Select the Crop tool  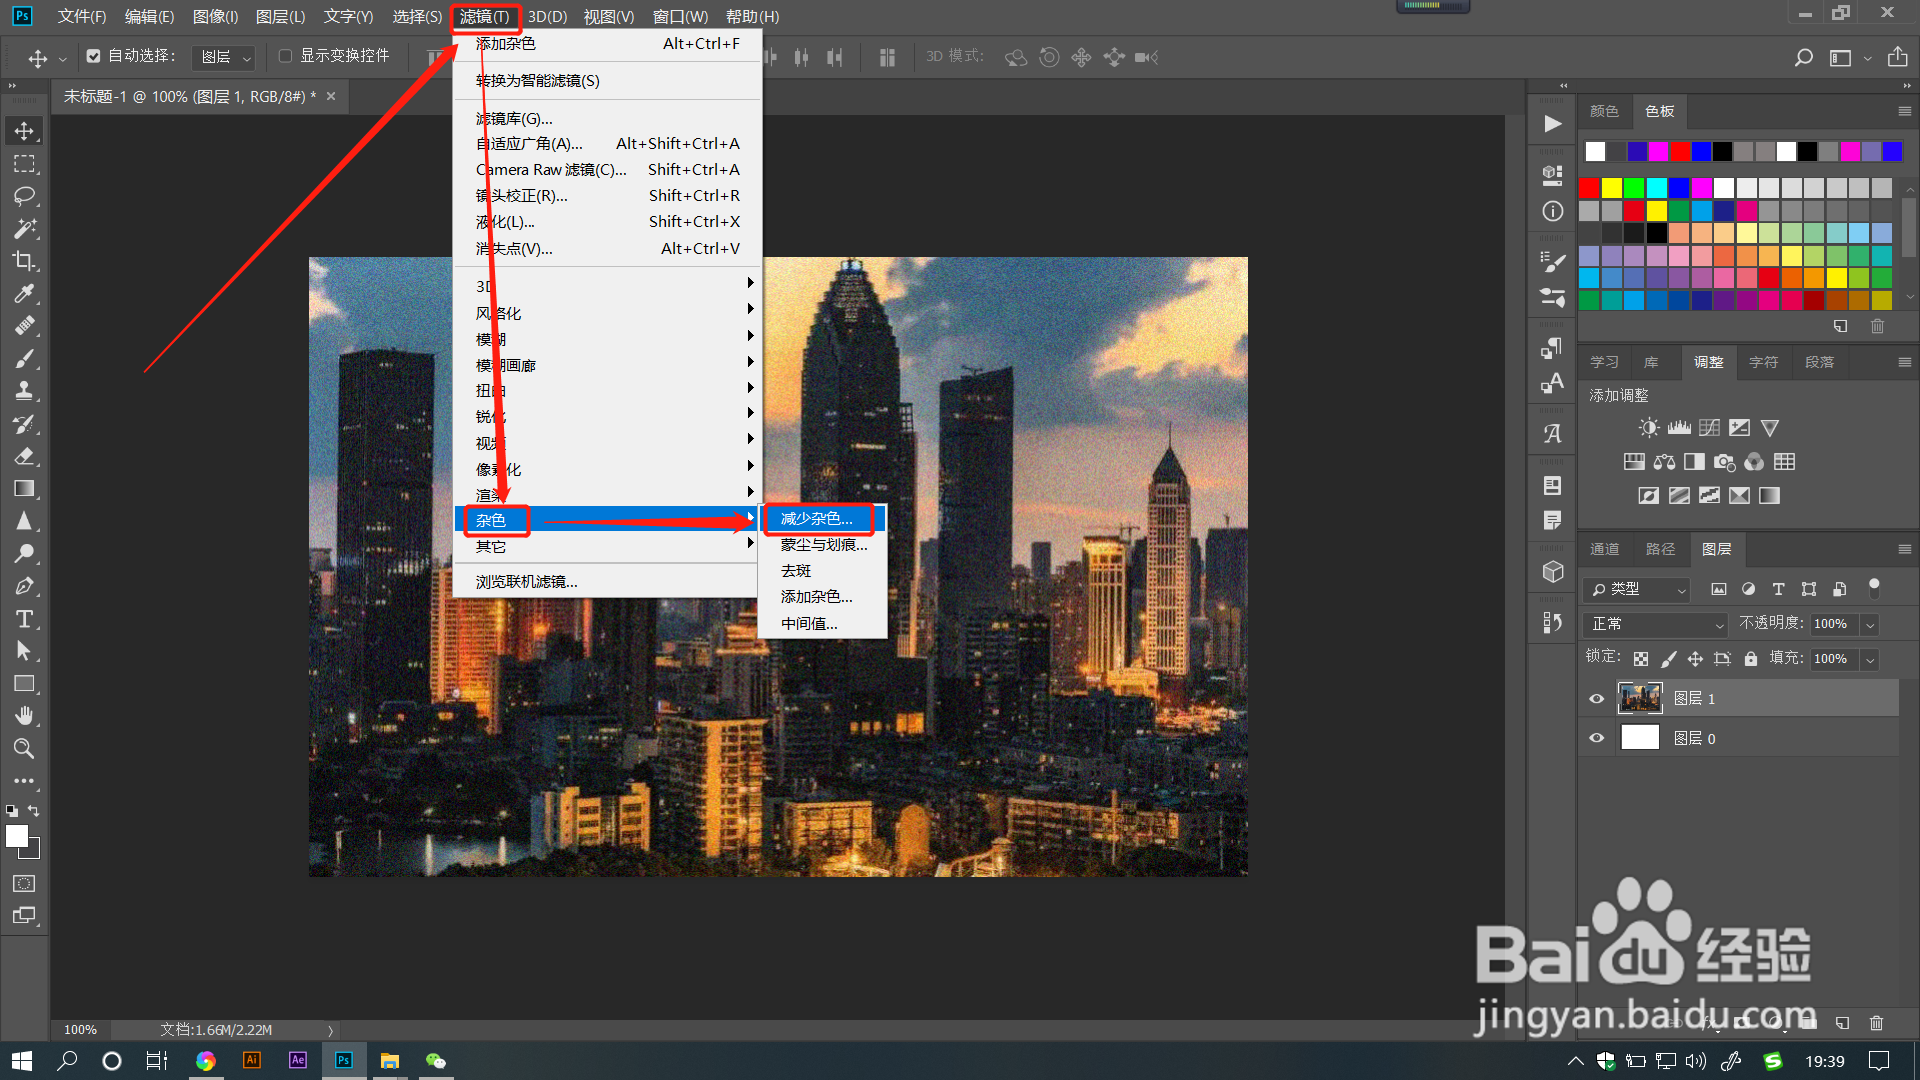click(24, 261)
